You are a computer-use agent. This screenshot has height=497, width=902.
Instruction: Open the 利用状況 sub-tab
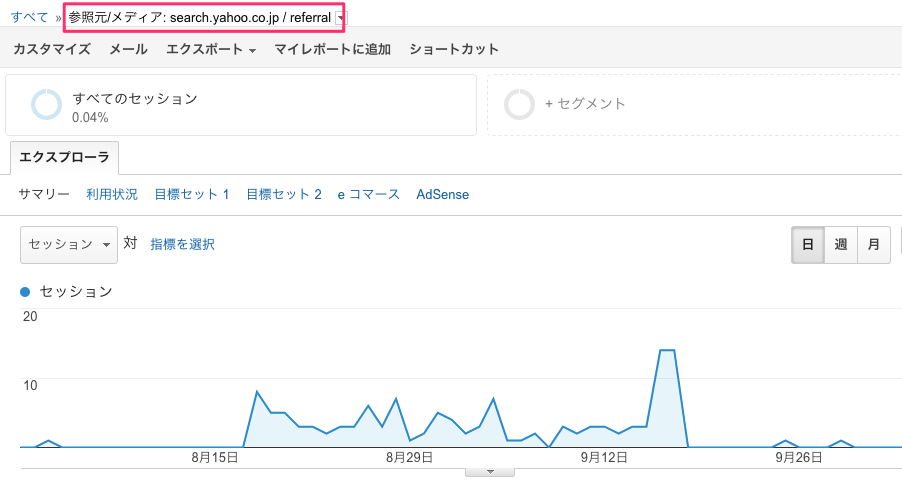[x=112, y=195]
